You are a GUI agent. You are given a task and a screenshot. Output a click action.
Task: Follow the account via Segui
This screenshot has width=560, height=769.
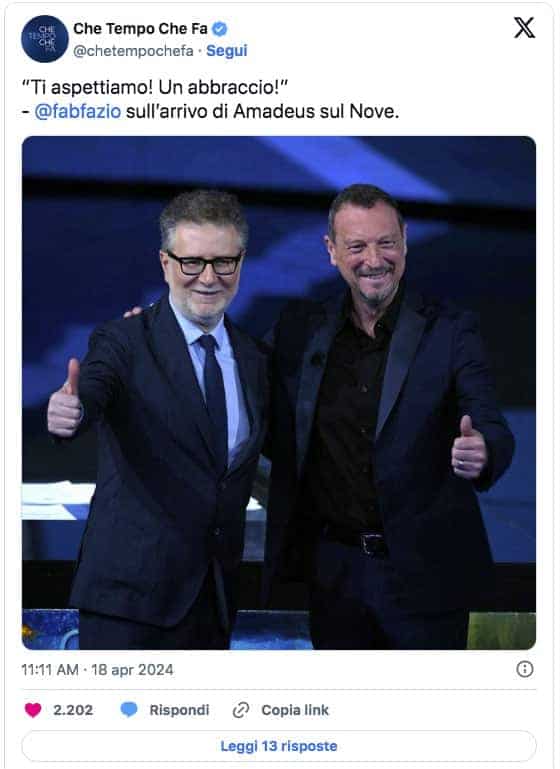pos(227,51)
